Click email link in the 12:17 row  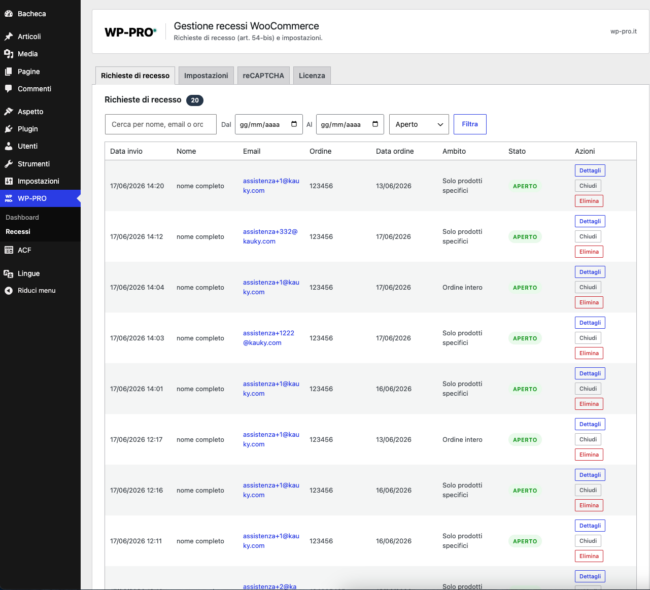click(x=271, y=439)
